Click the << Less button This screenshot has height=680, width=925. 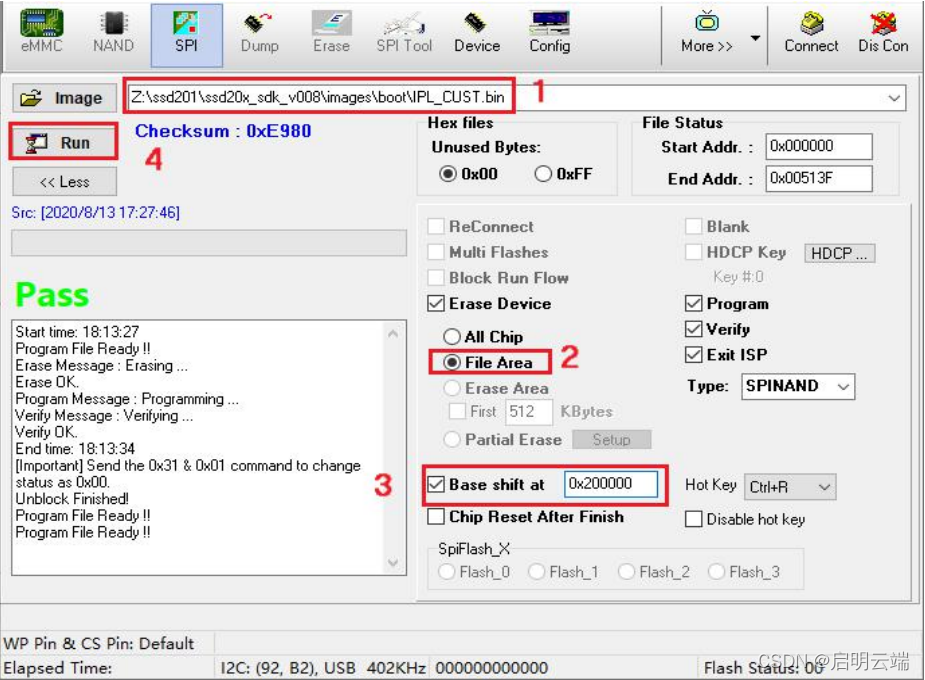coord(64,182)
